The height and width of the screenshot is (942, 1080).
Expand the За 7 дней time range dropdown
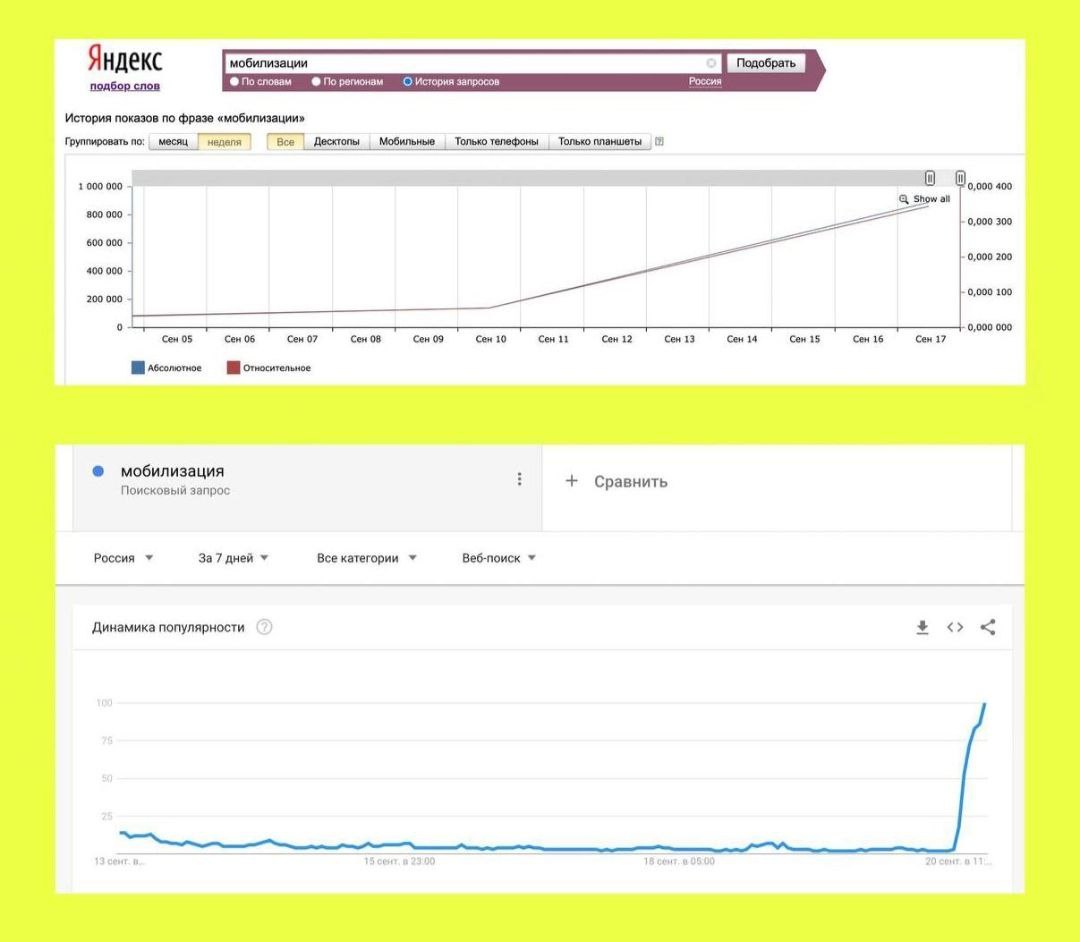click(x=233, y=558)
